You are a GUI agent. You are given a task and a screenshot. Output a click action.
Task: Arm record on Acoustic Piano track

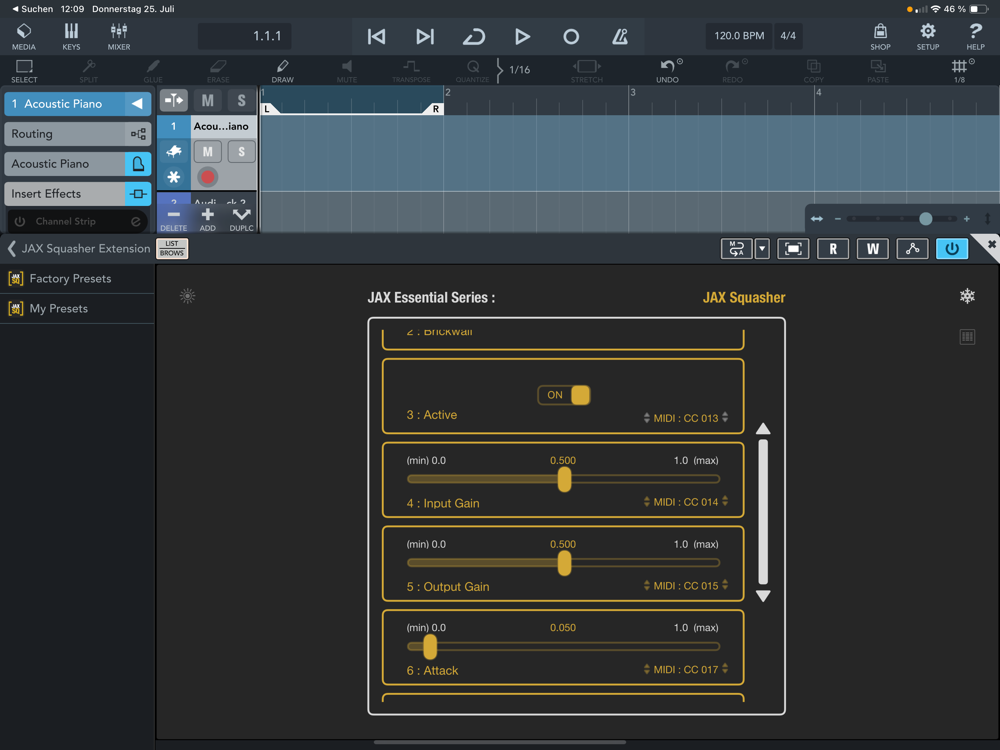207,177
